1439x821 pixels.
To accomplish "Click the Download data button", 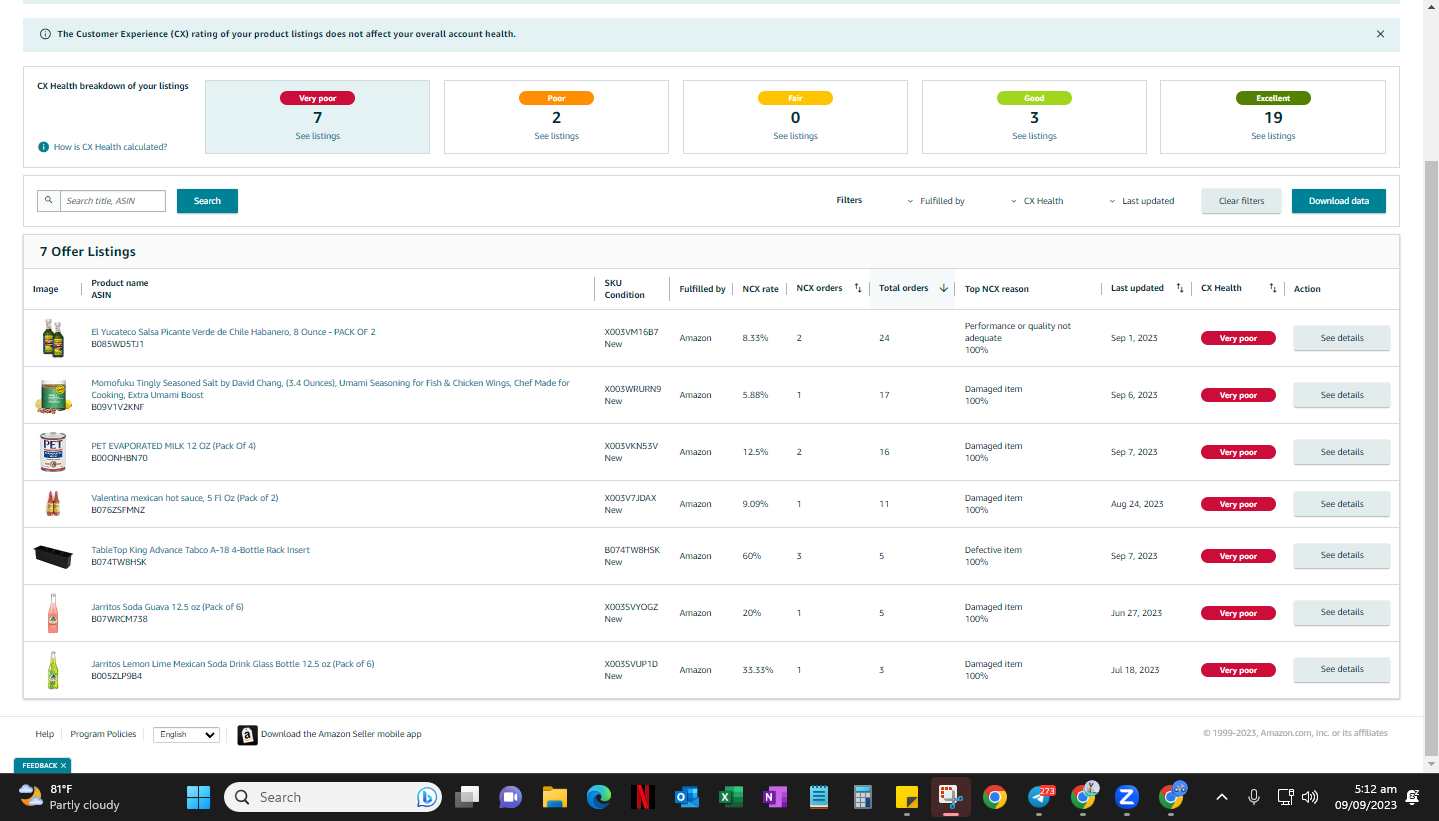I will click(1339, 201).
